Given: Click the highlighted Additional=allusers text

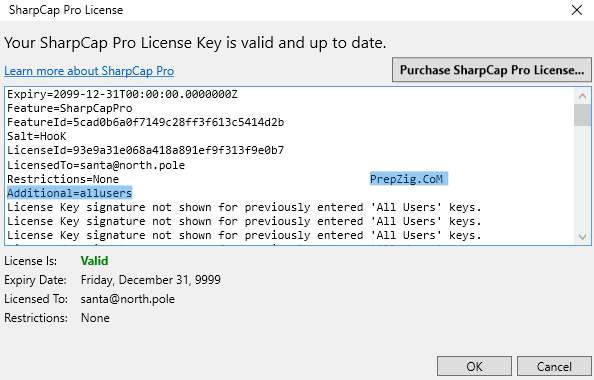Looking at the screenshot, I should tap(70, 193).
